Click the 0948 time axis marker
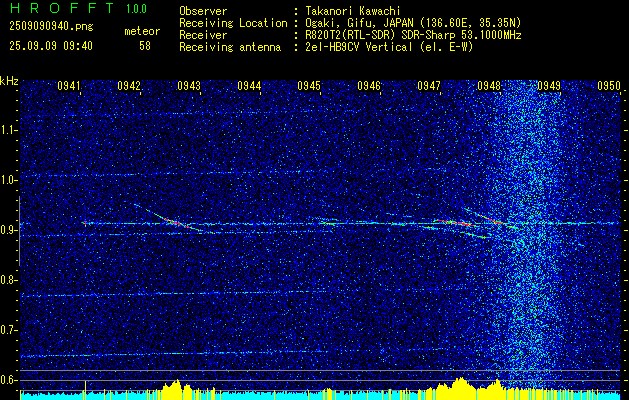629x400 pixels. (489, 85)
